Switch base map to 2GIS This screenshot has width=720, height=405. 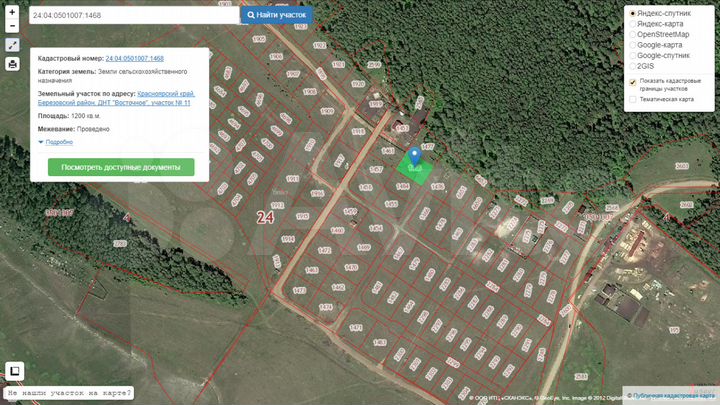(632, 66)
